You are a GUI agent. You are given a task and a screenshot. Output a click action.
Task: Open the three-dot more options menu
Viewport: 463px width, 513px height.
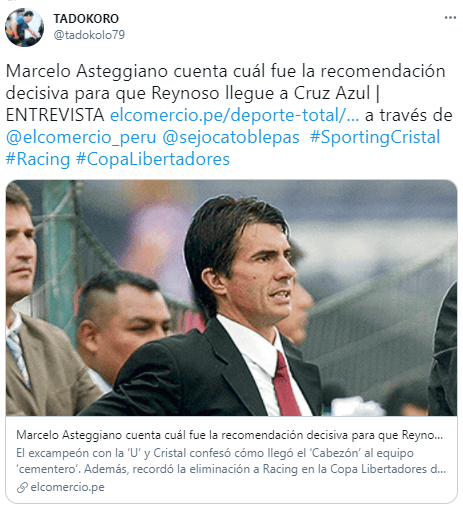click(450, 18)
